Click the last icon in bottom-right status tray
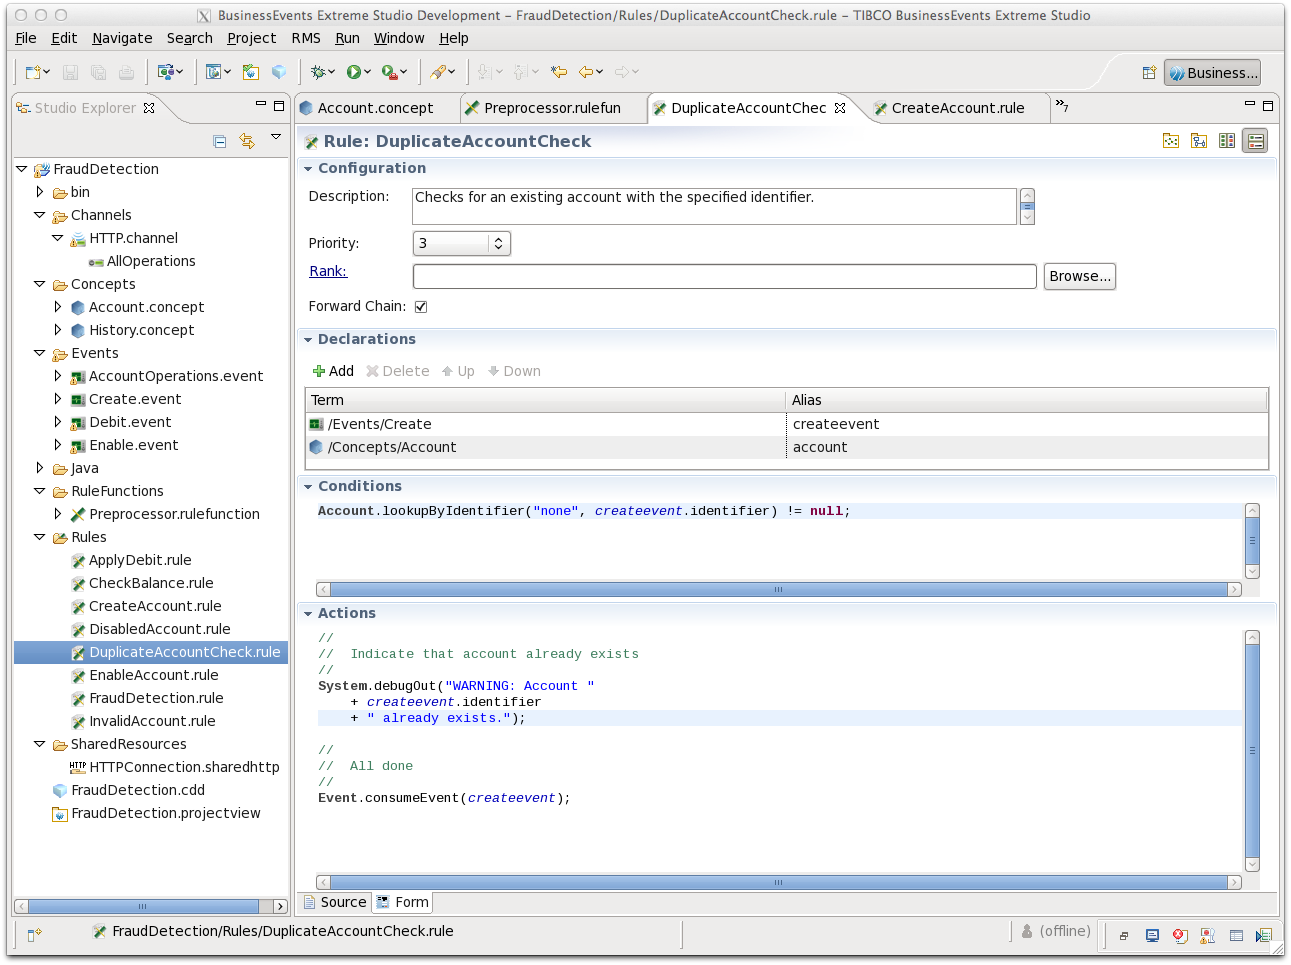Image resolution: width=1291 pixels, height=965 pixels. [1264, 936]
